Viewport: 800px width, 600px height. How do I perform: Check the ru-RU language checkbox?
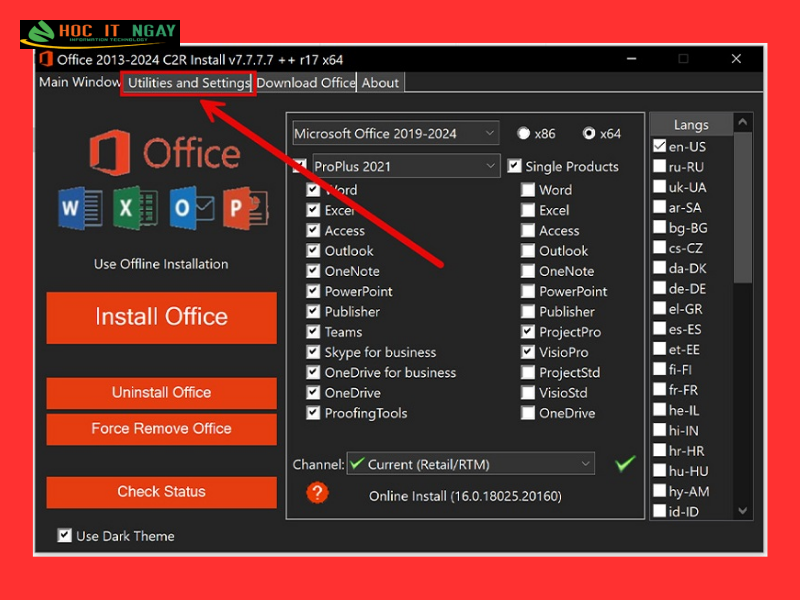tap(659, 166)
